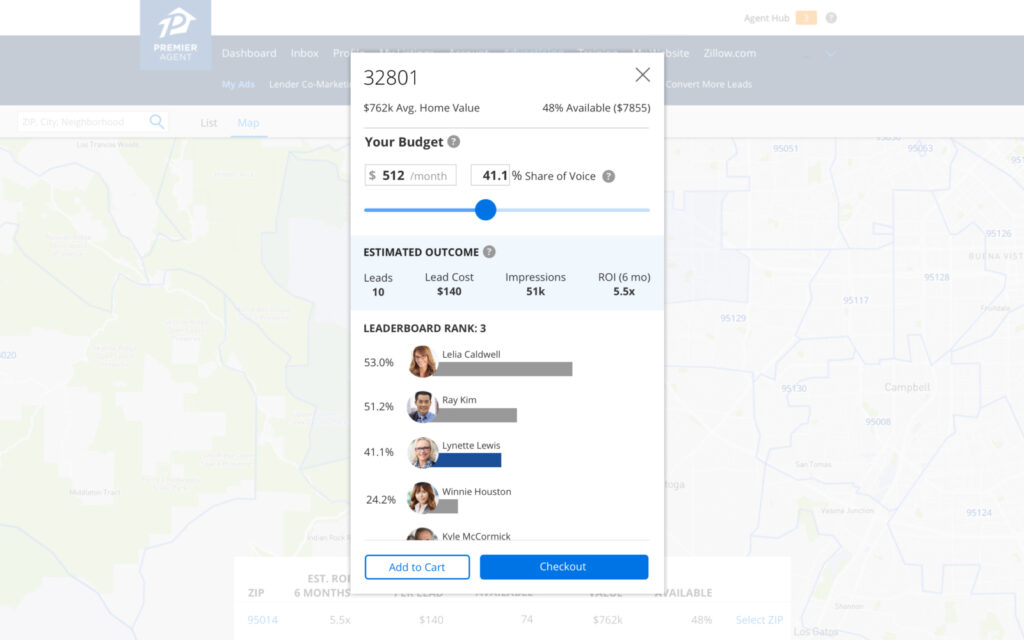Click the Share of Voice help icon
This screenshot has height=640, width=1024.
[609, 175]
